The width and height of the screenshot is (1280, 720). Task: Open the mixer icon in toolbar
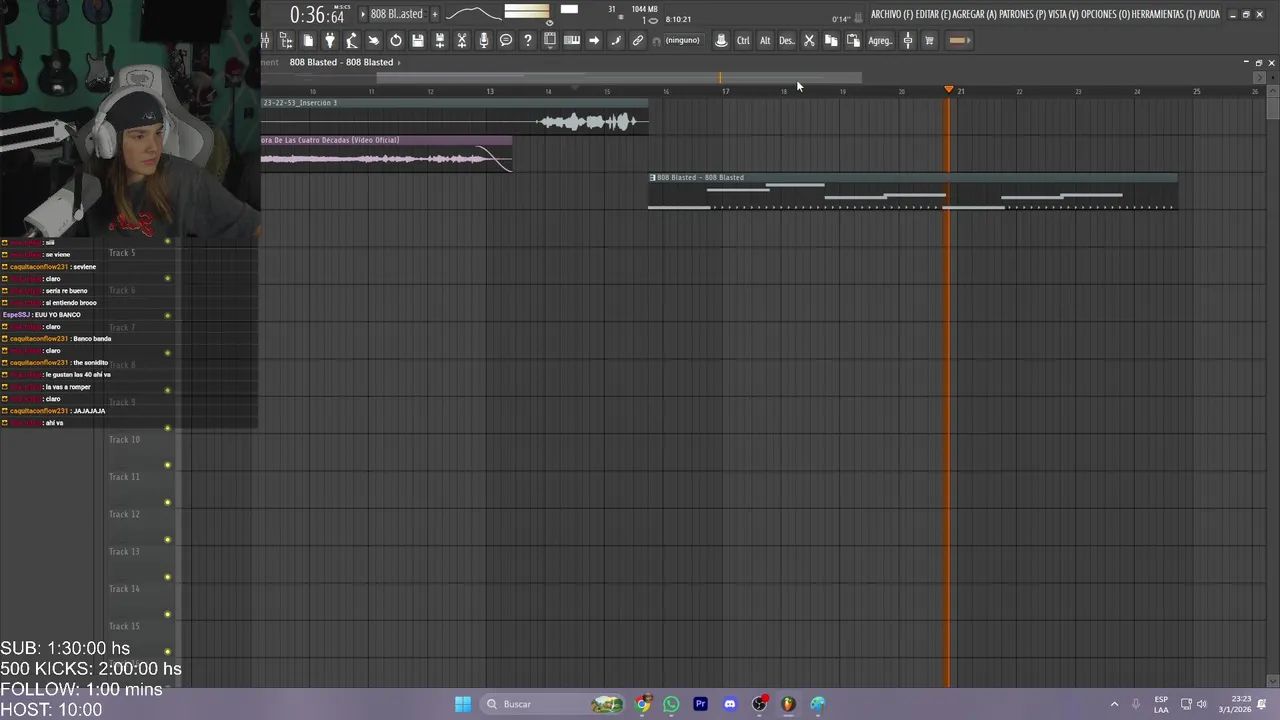click(x=265, y=40)
